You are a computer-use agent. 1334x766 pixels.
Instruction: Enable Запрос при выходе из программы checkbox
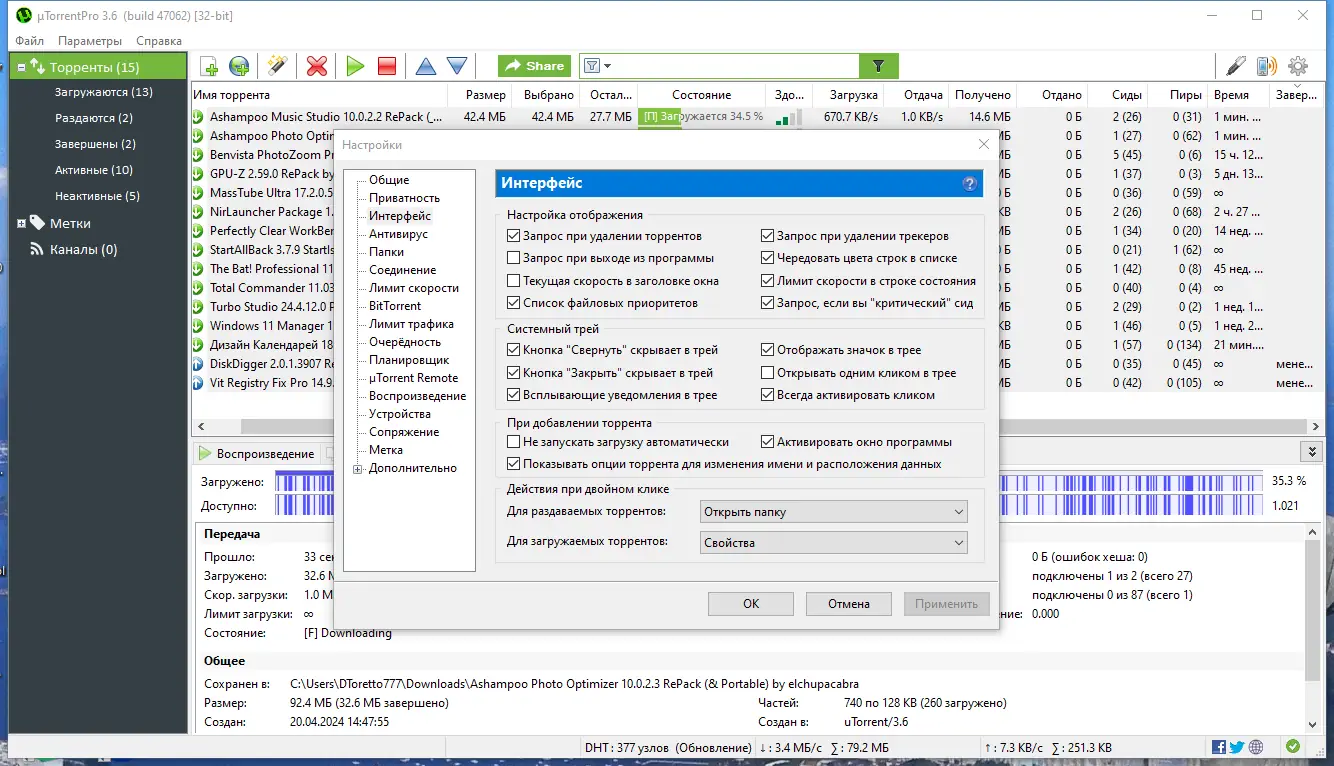pos(514,258)
